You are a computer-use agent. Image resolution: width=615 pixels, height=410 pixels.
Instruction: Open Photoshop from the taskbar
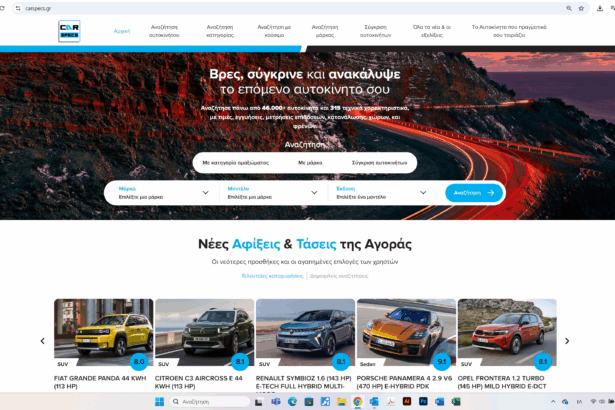(x=423, y=401)
